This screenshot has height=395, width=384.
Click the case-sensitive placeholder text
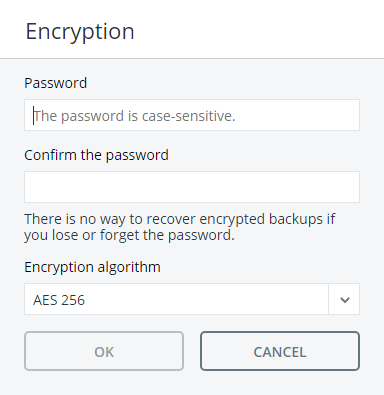135,116
